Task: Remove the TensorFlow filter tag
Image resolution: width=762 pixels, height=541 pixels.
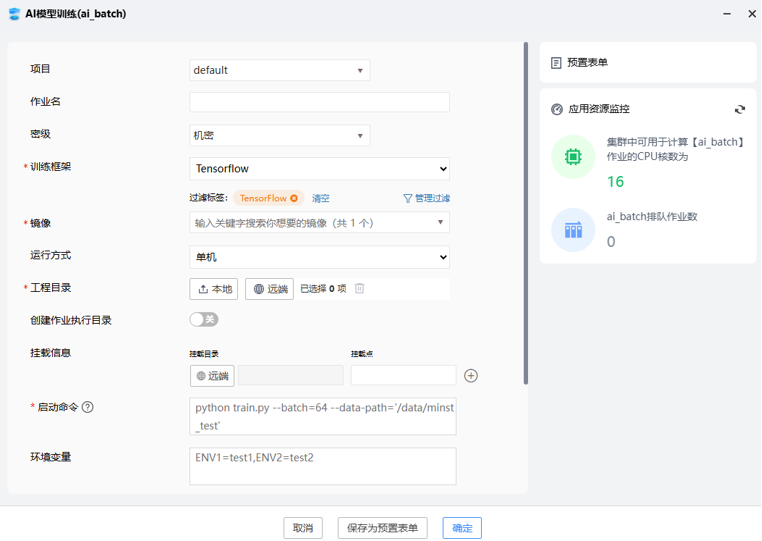Action: [294, 198]
